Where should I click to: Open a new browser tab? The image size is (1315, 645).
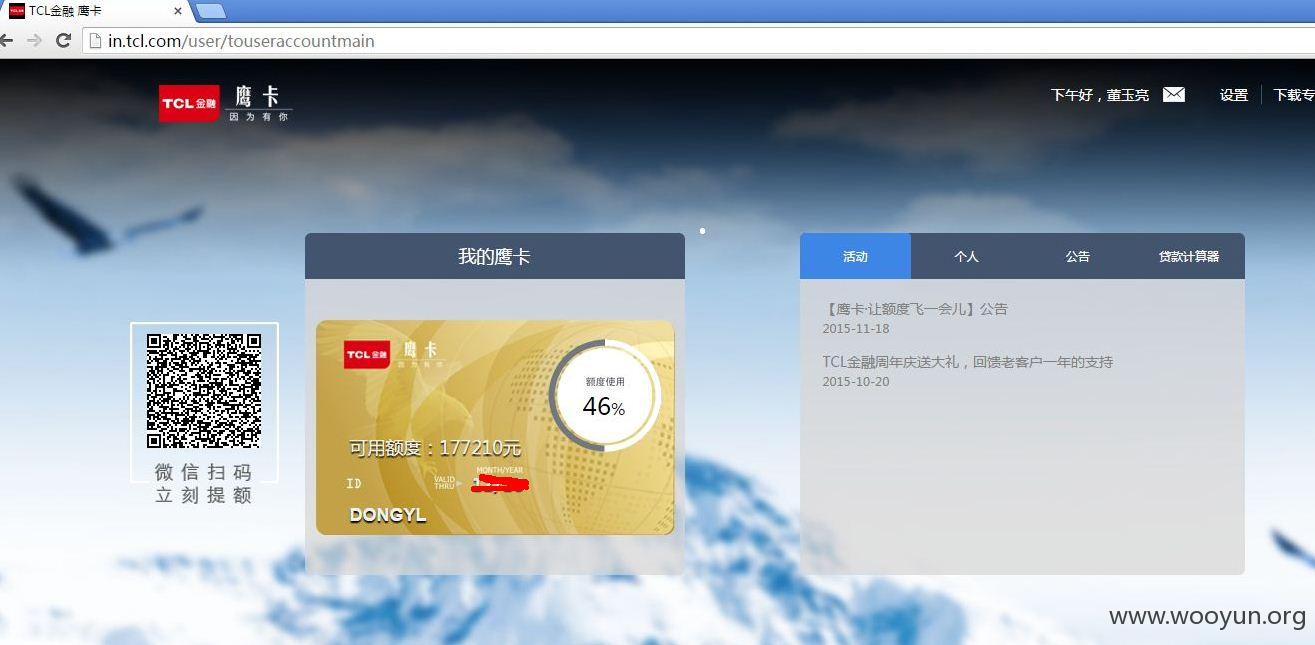[x=211, y=11]
